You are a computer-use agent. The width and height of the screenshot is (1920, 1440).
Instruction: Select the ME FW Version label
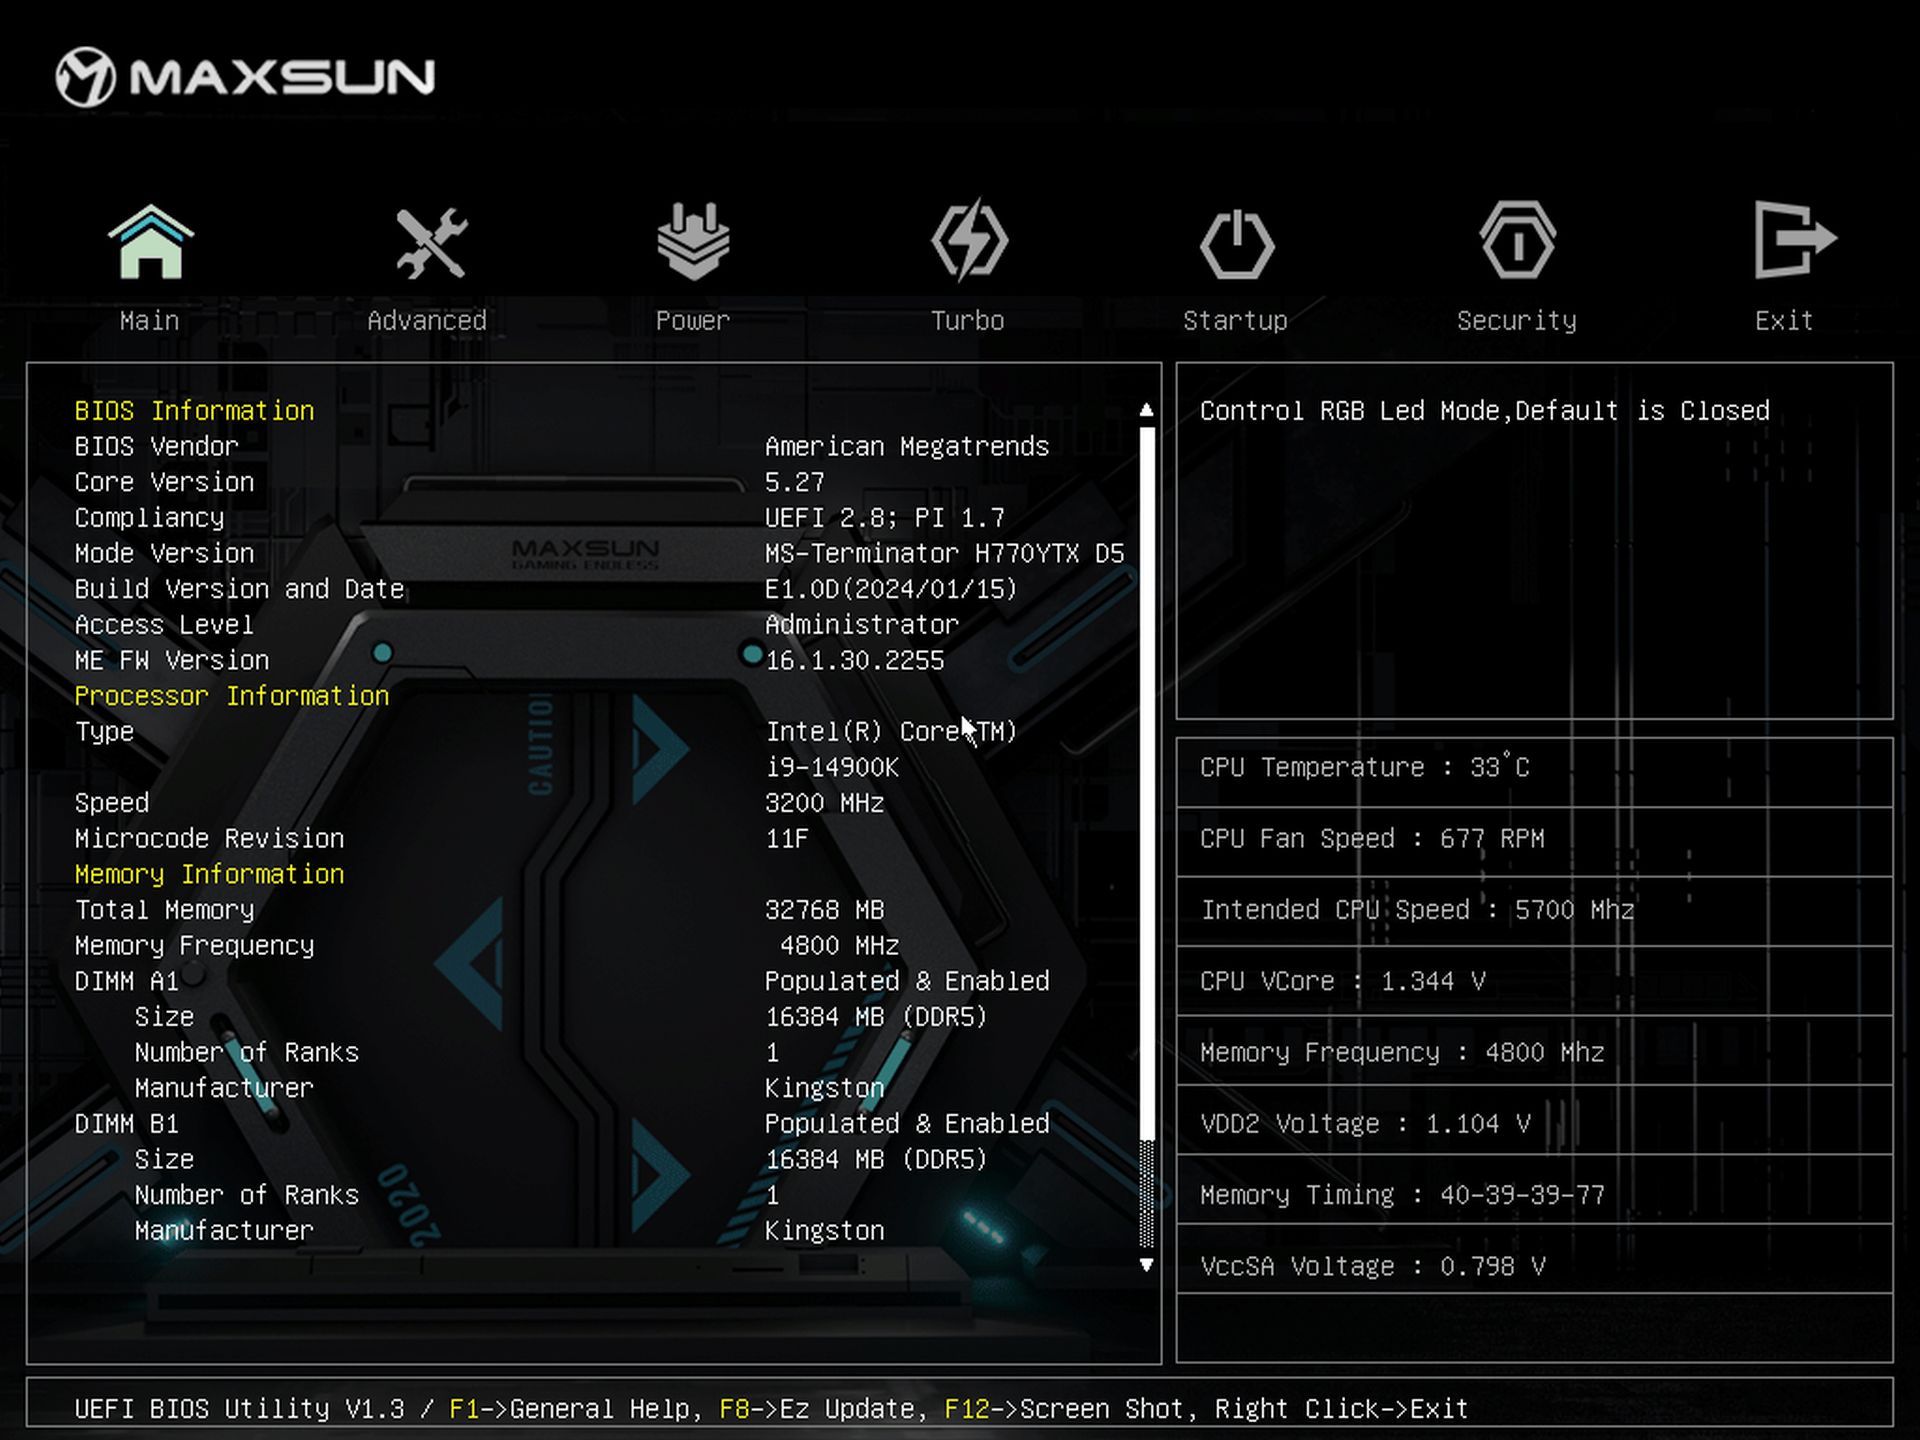[x=172, y=661]
